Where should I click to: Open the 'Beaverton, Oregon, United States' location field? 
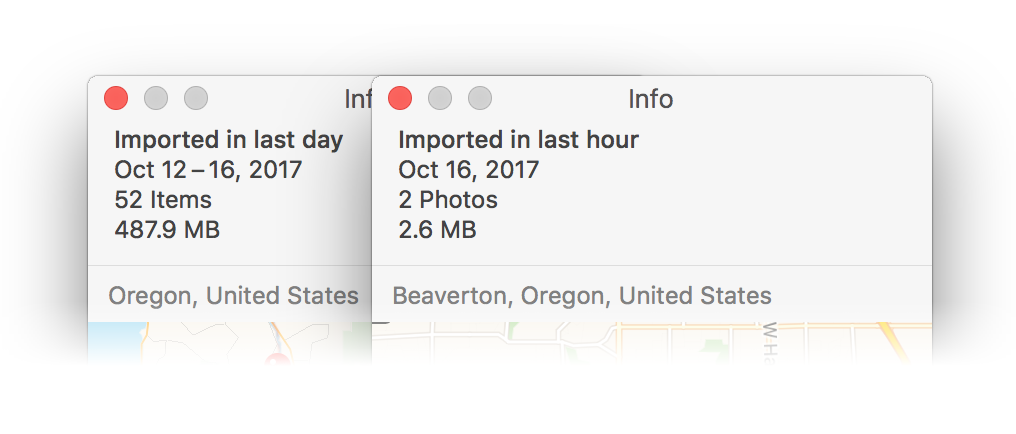tap(582, 296)
